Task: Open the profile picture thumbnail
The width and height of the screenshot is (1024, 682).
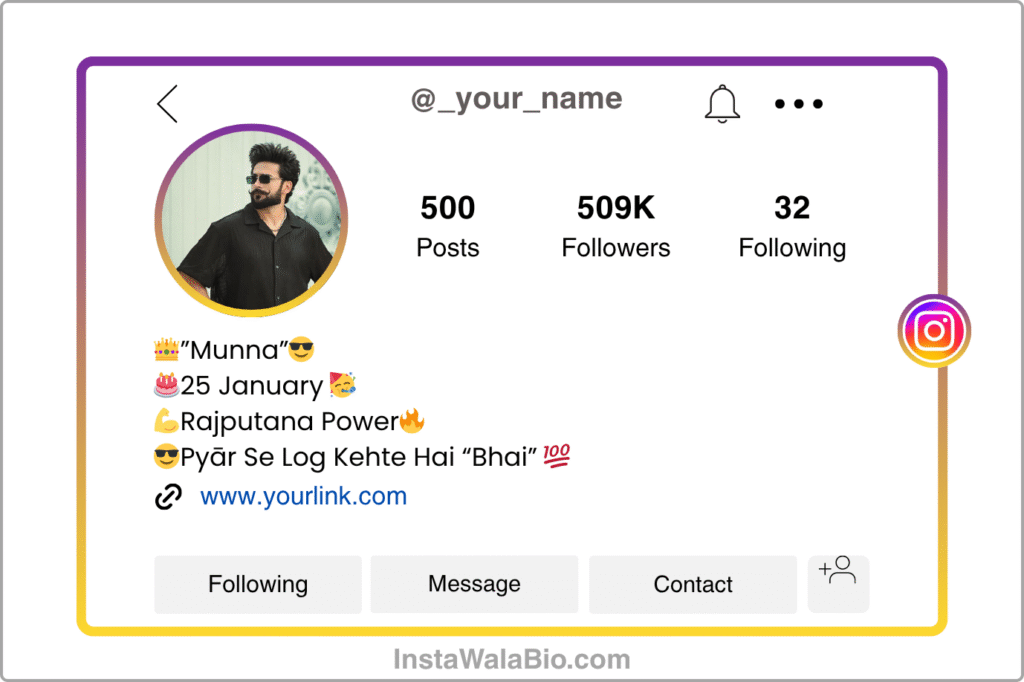Action: (251, 220)
